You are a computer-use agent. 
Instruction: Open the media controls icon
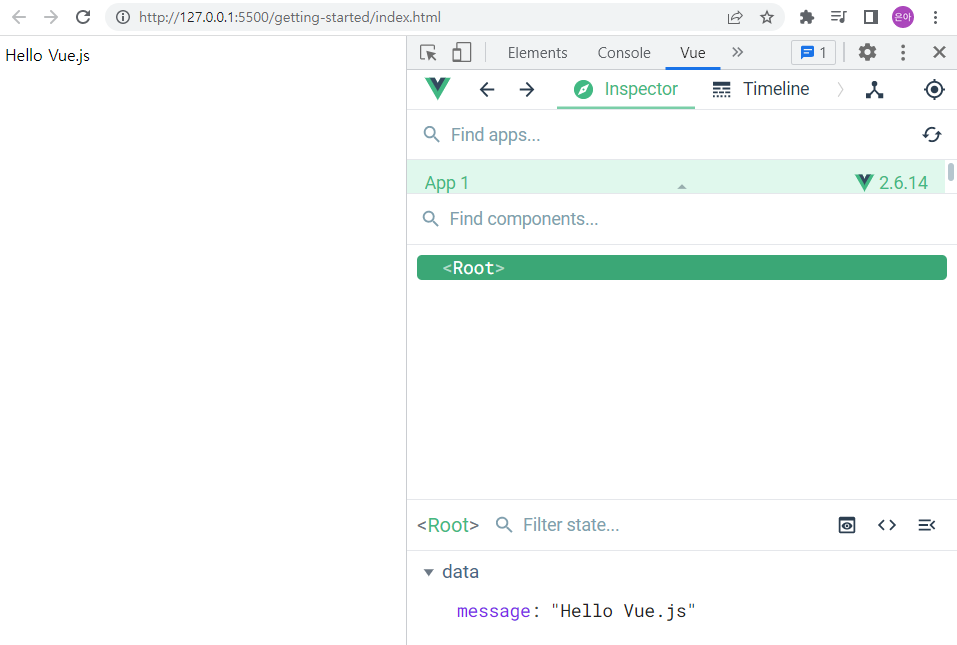coord(839,17)
